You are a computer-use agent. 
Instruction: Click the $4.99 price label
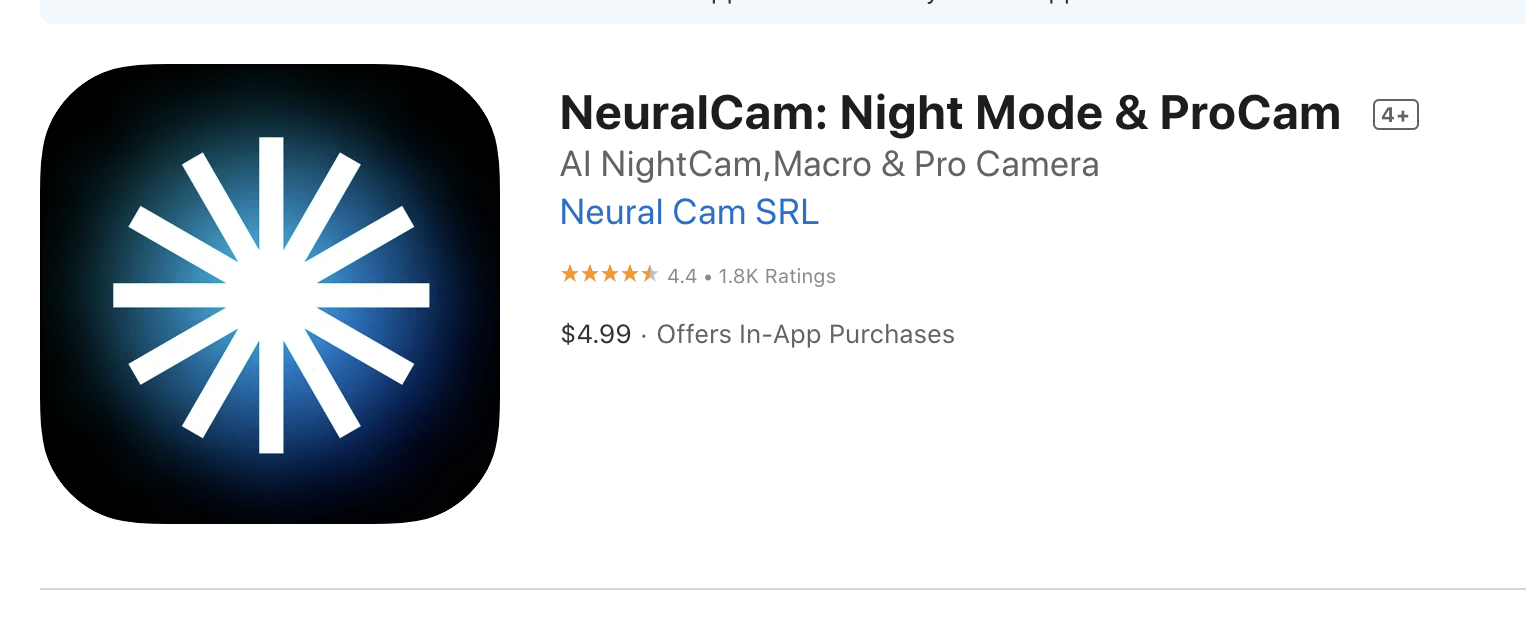pos(596,334)
